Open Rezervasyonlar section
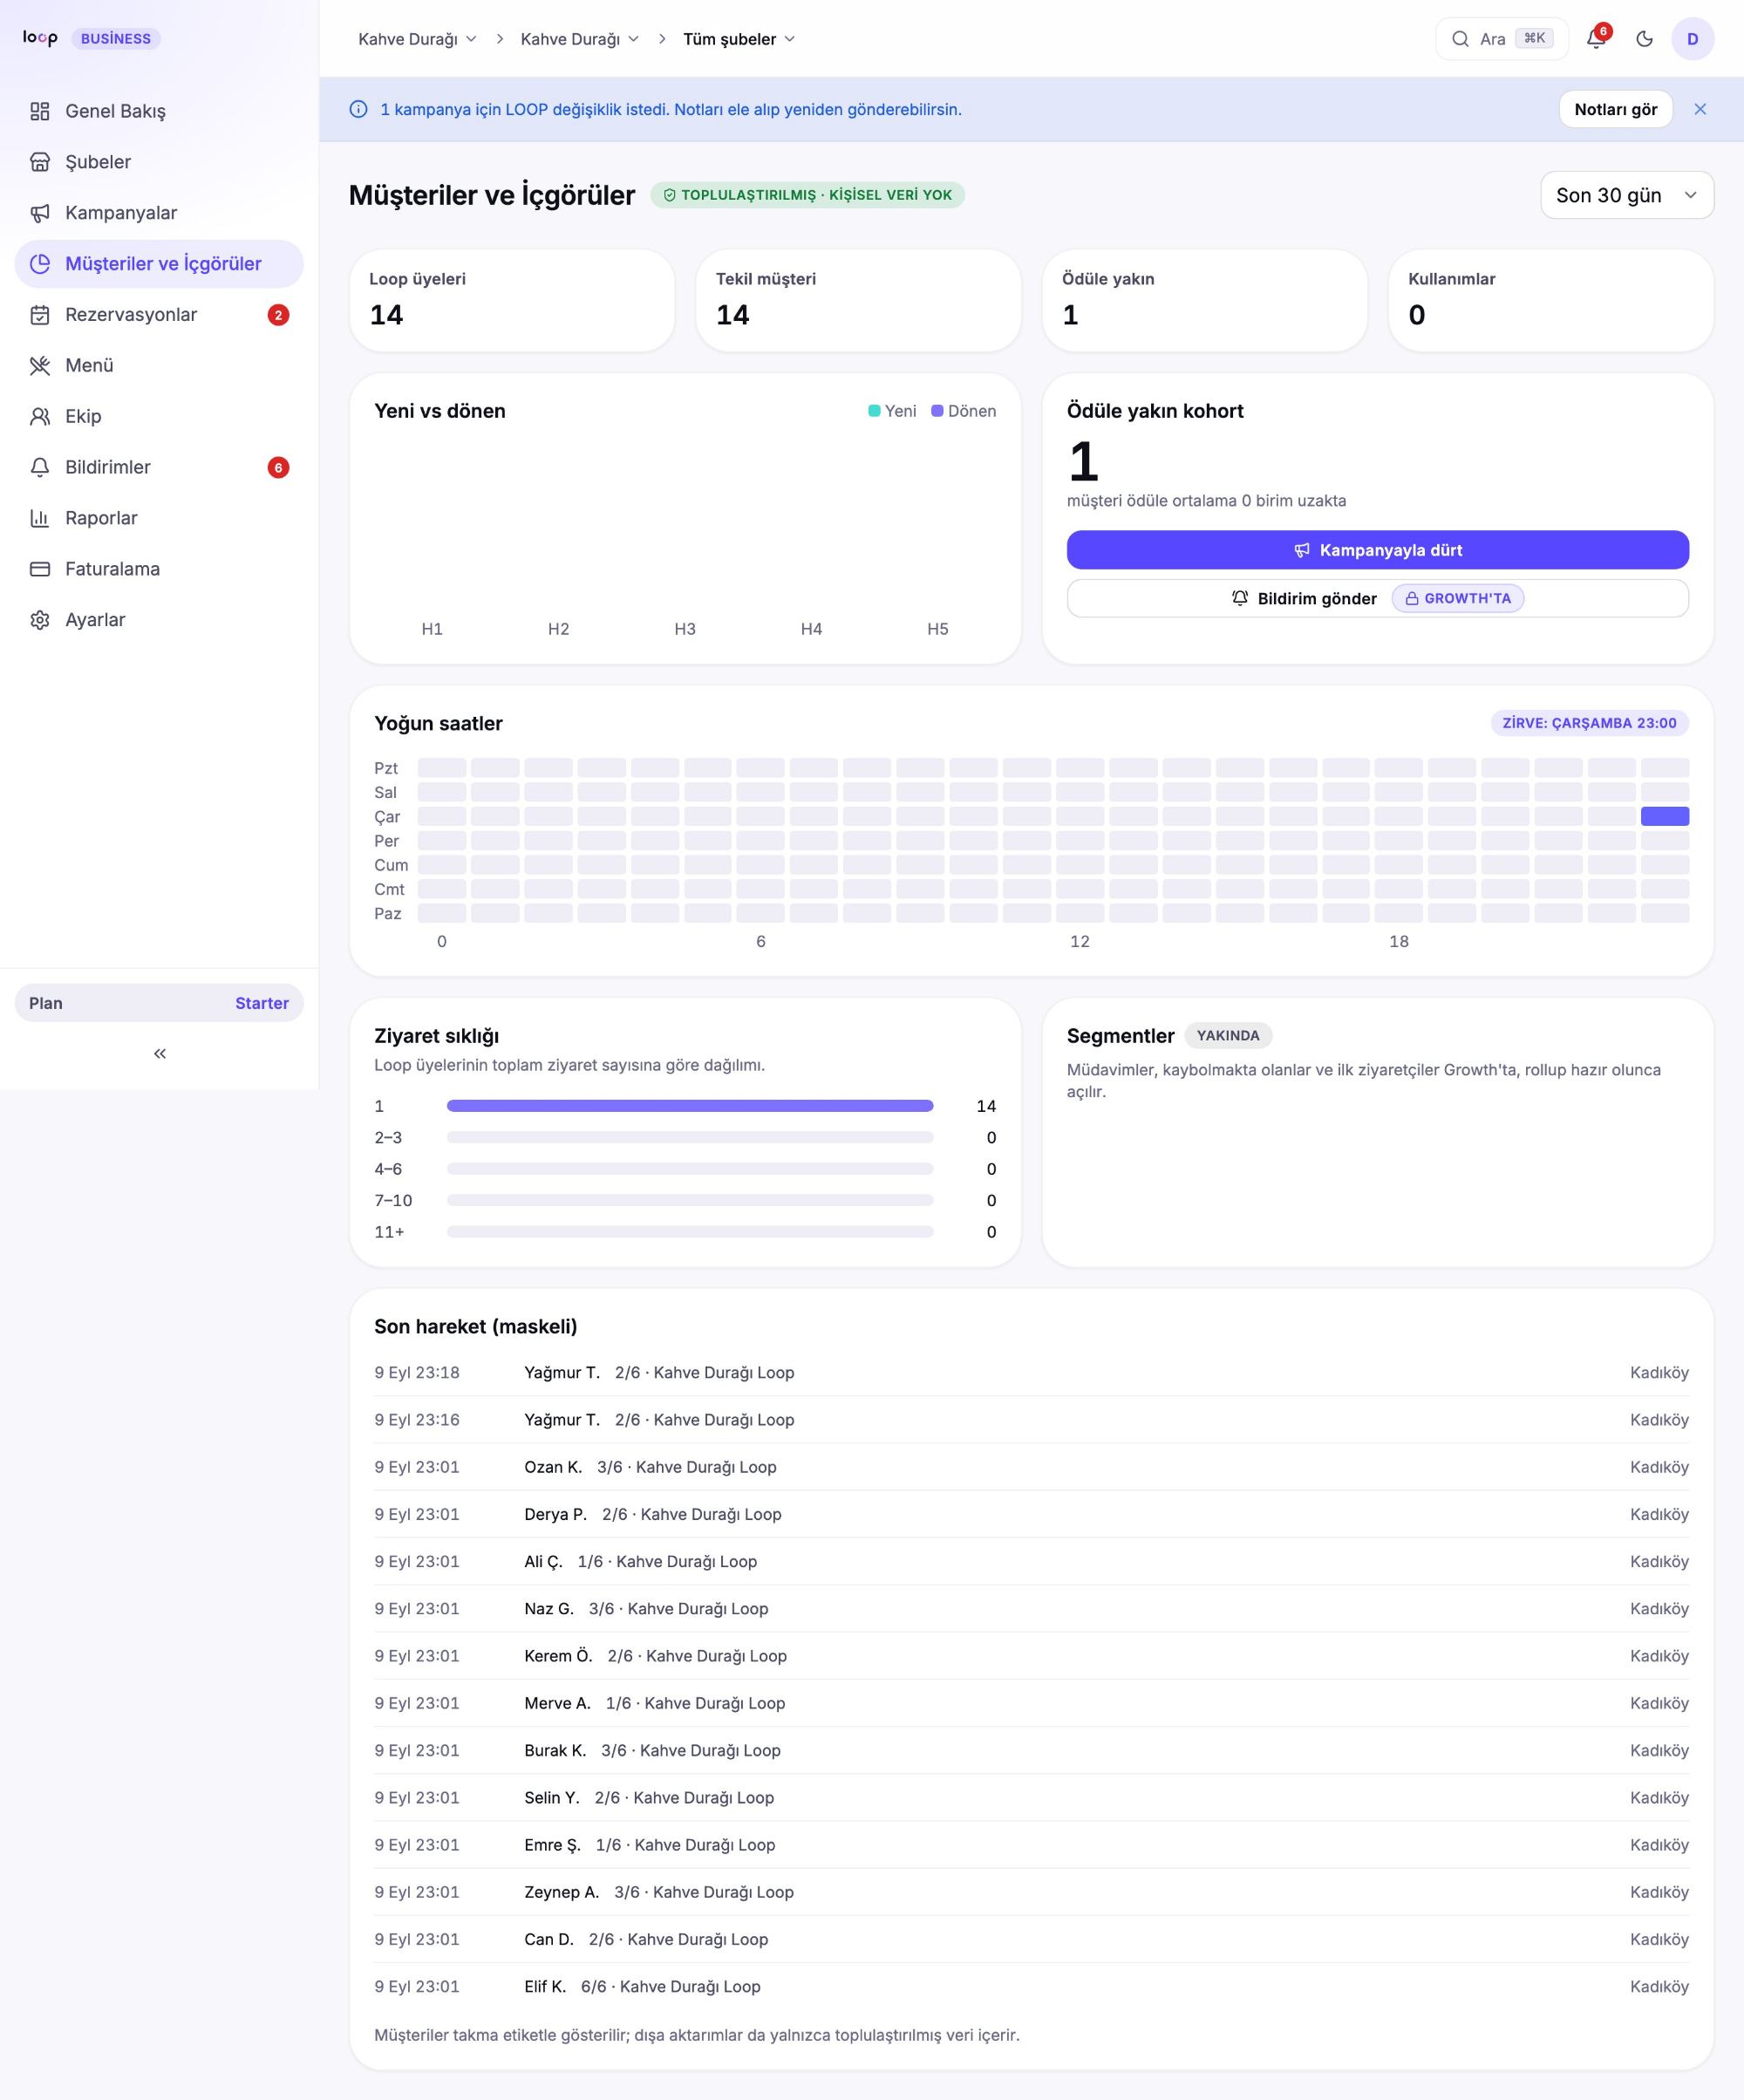This screenshot has height=2100, width=1744. [x=159, y=315]
